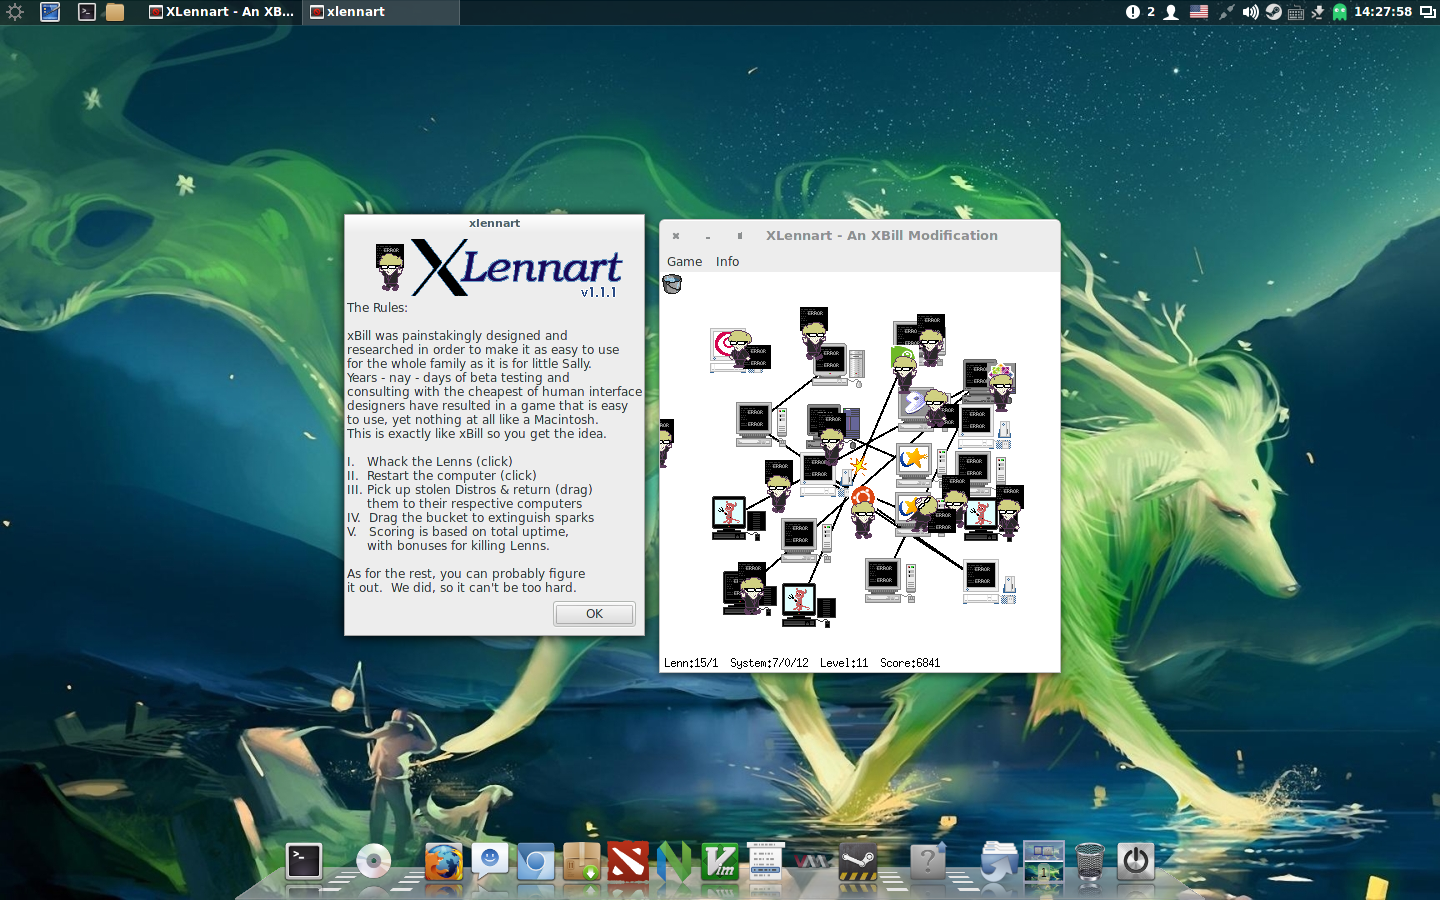
Task: Click the power button in dock
Action: [x=1136, y=861]
